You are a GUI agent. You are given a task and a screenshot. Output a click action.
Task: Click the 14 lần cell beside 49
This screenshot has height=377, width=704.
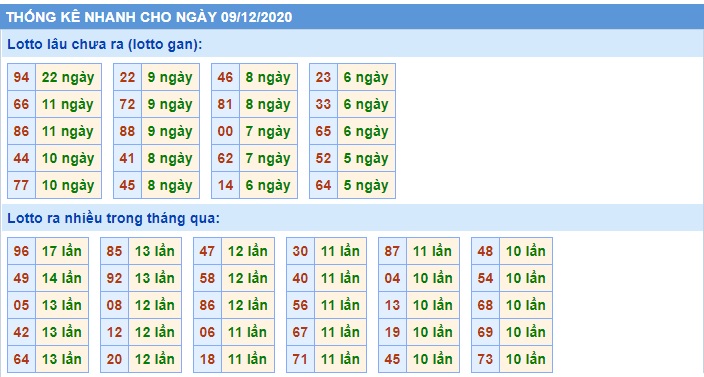tap(62, 278)
